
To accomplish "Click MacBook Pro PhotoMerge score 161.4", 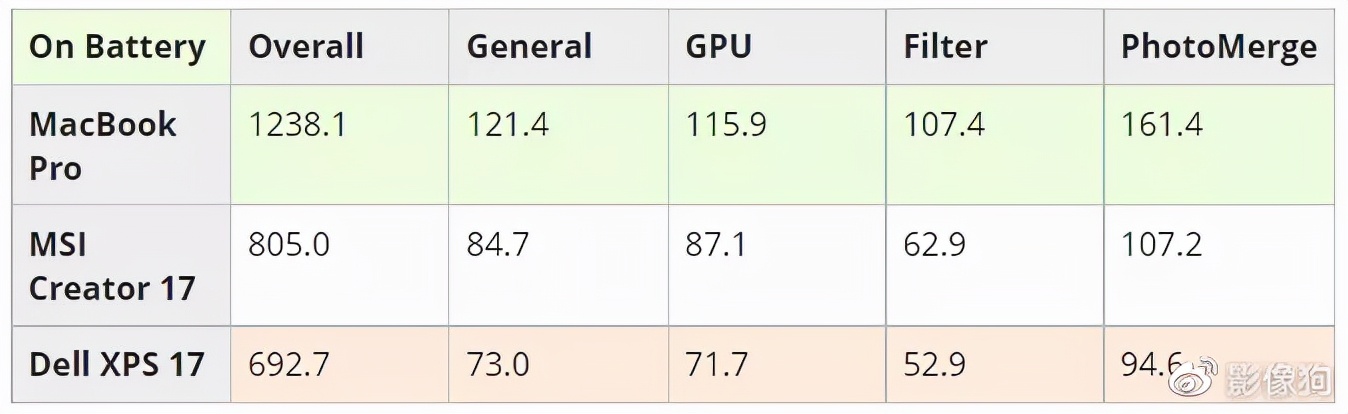I will [x=1162, y=125].
